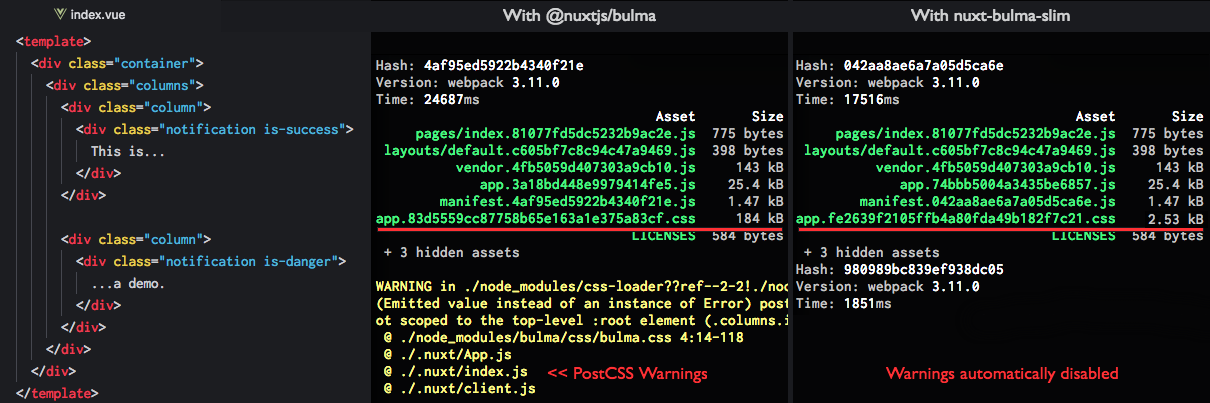Click the "With @nuxtjs/bulma" panel header
The image size is (1210, 403).
pyautogui.click(x=578, y=15)
